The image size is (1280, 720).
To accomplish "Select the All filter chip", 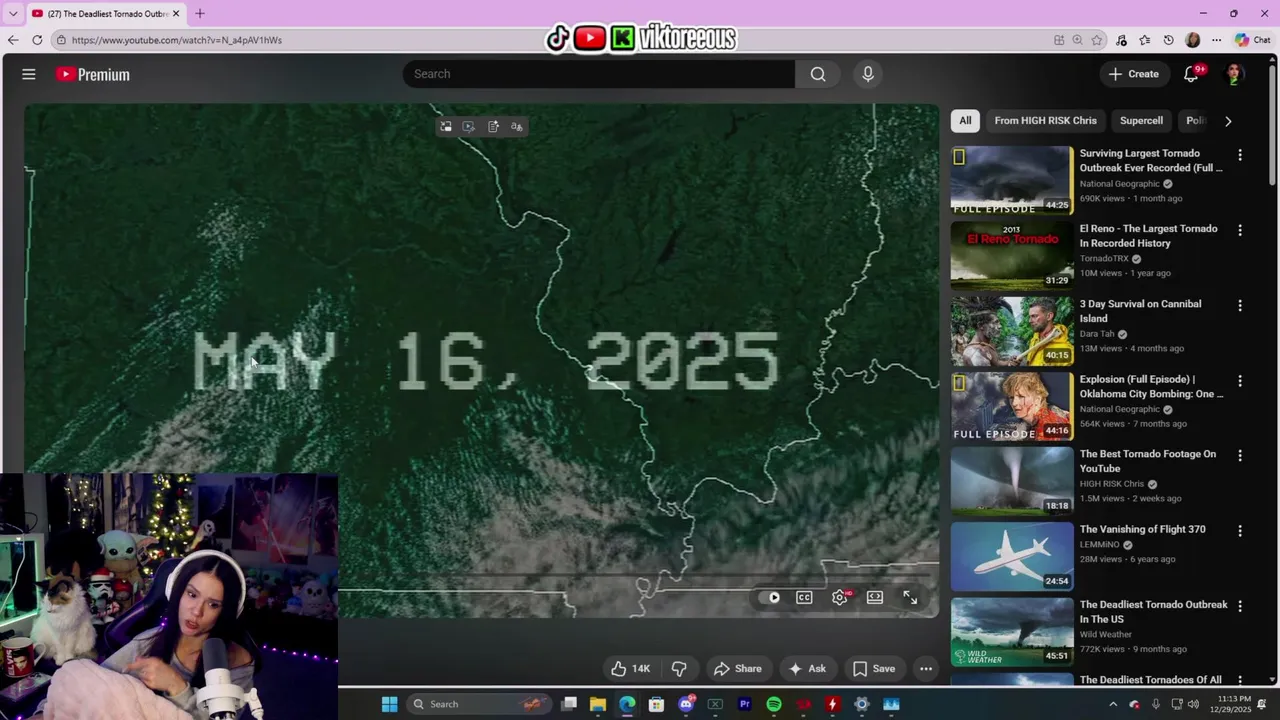I will click(965, 120).
